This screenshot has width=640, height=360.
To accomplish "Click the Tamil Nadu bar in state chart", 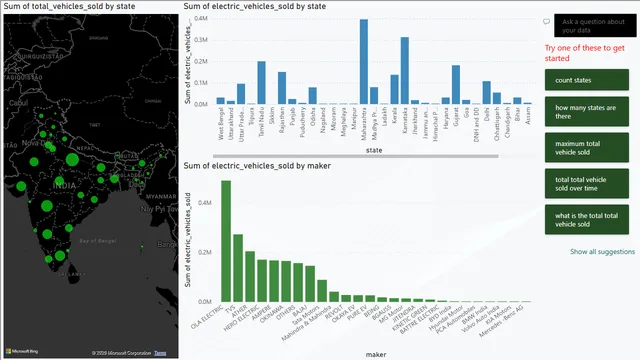I will 262,83.
